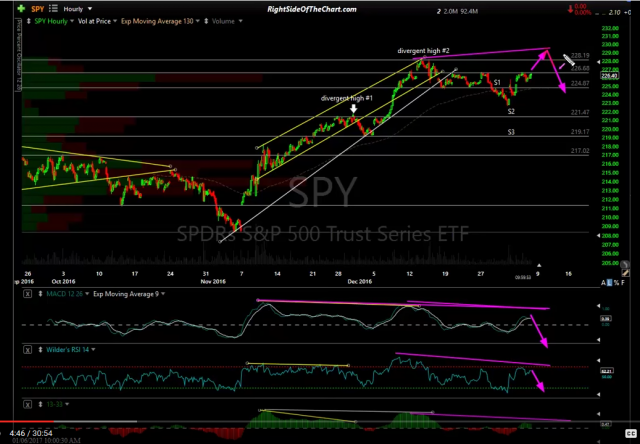Close the Wilder's RSI 14 pane
Screen dimensions: 640x444
27,350
